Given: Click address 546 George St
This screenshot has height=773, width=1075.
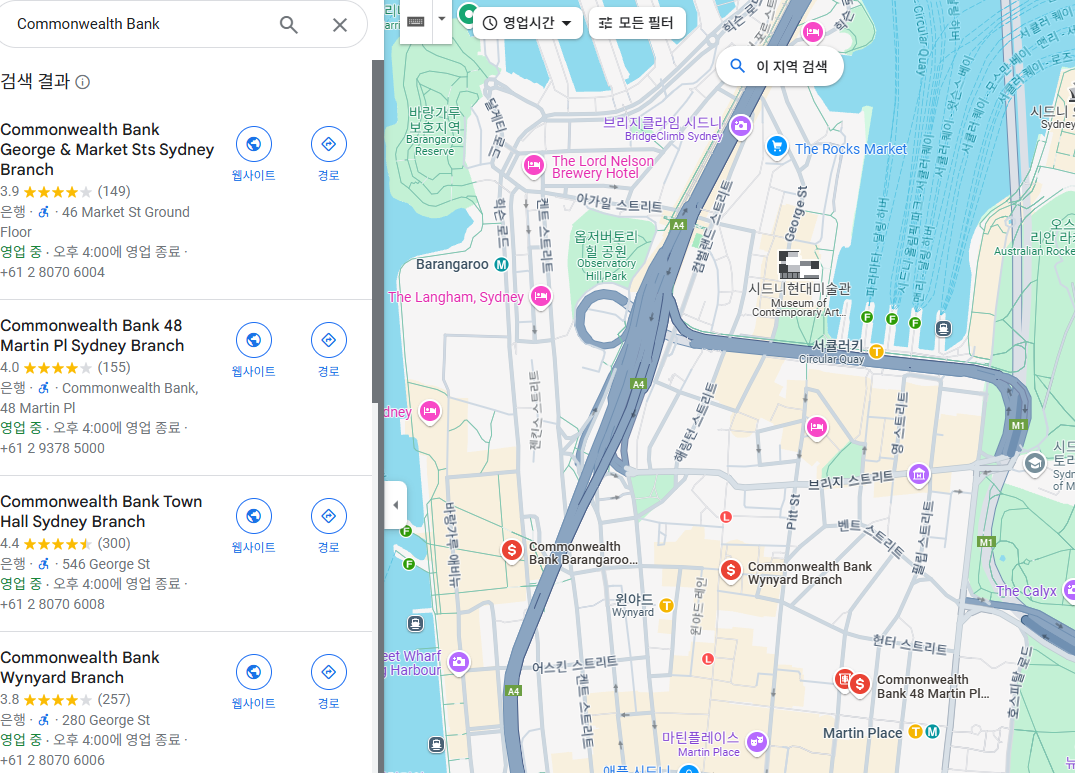Looking at the screenshot, I should (106, 564).
